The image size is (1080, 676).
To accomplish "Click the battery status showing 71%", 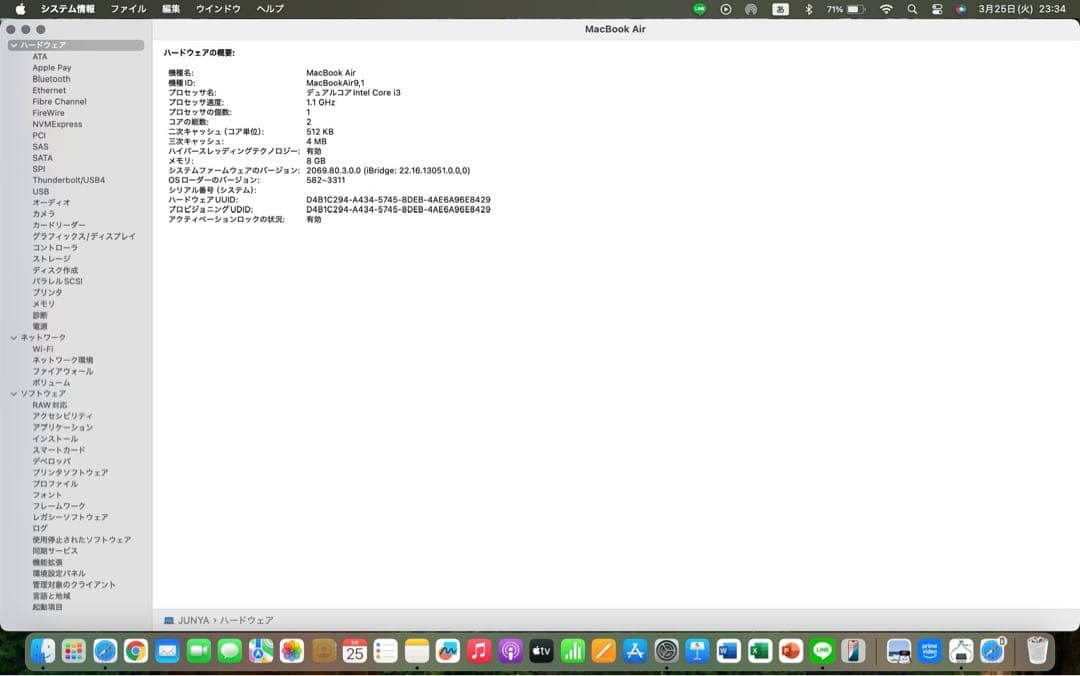I will 846,8.
